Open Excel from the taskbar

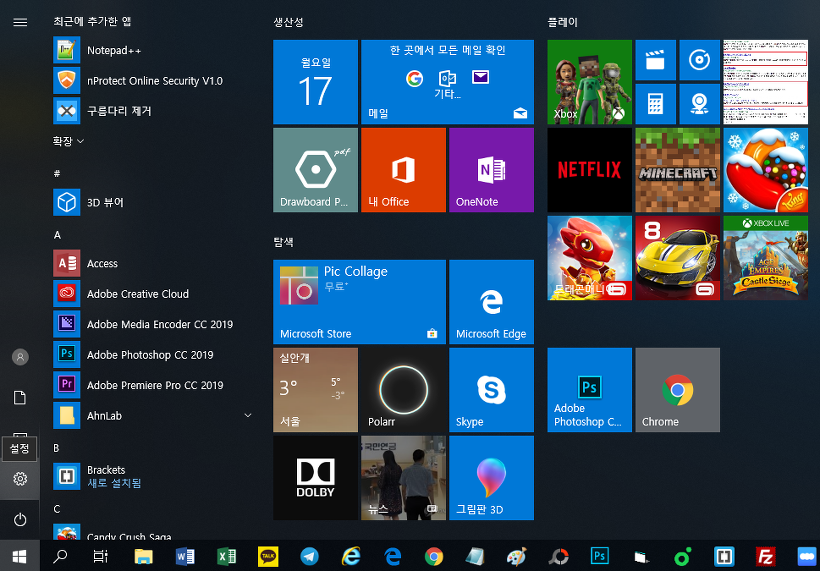(x=226, y=556)
